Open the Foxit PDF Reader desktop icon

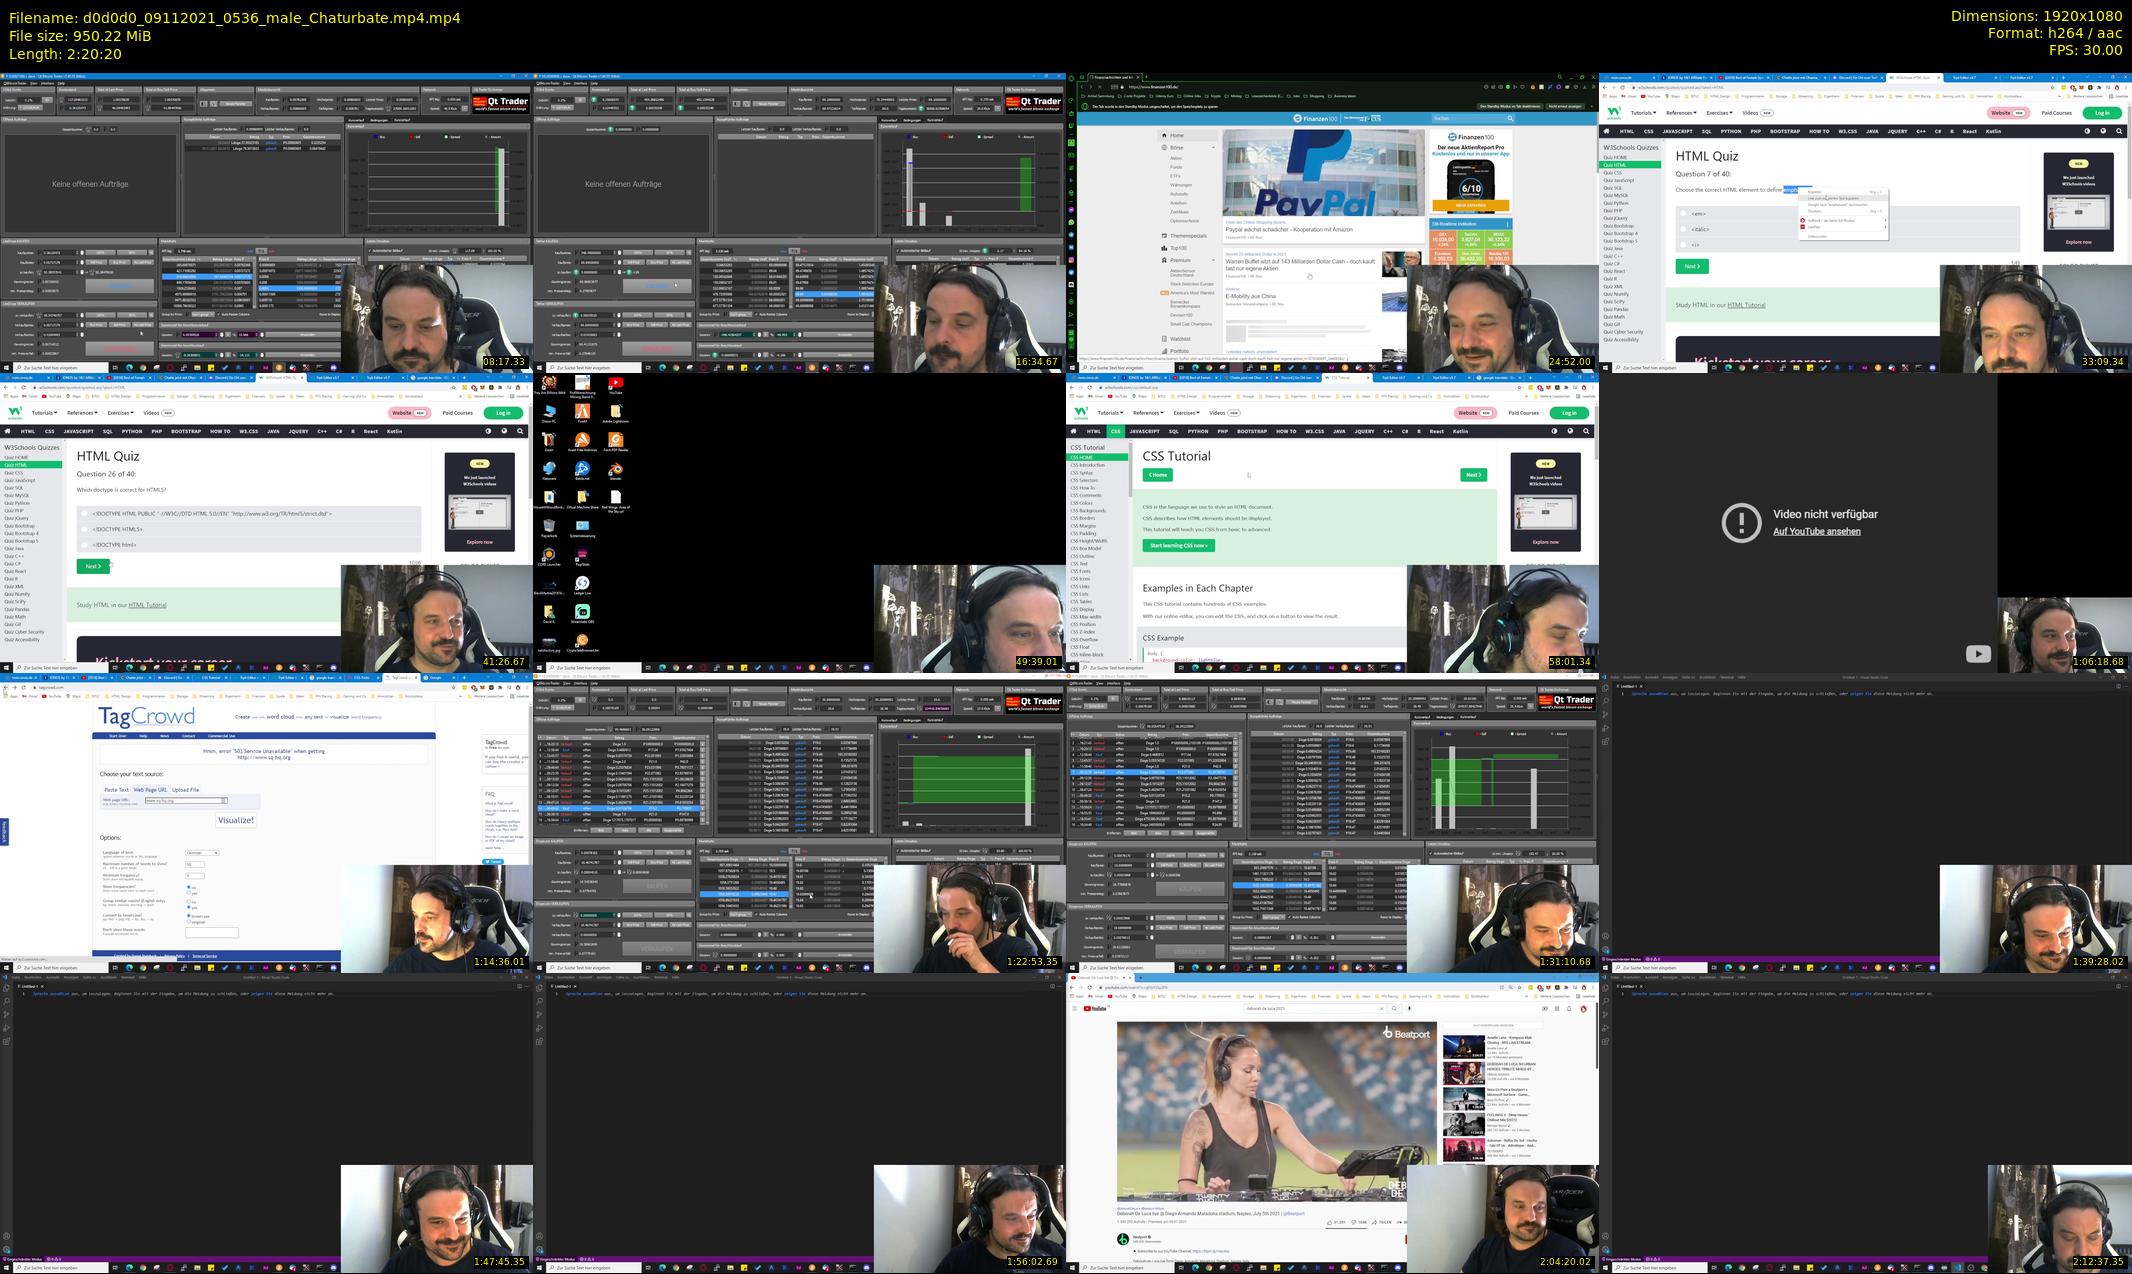[615, 440]
